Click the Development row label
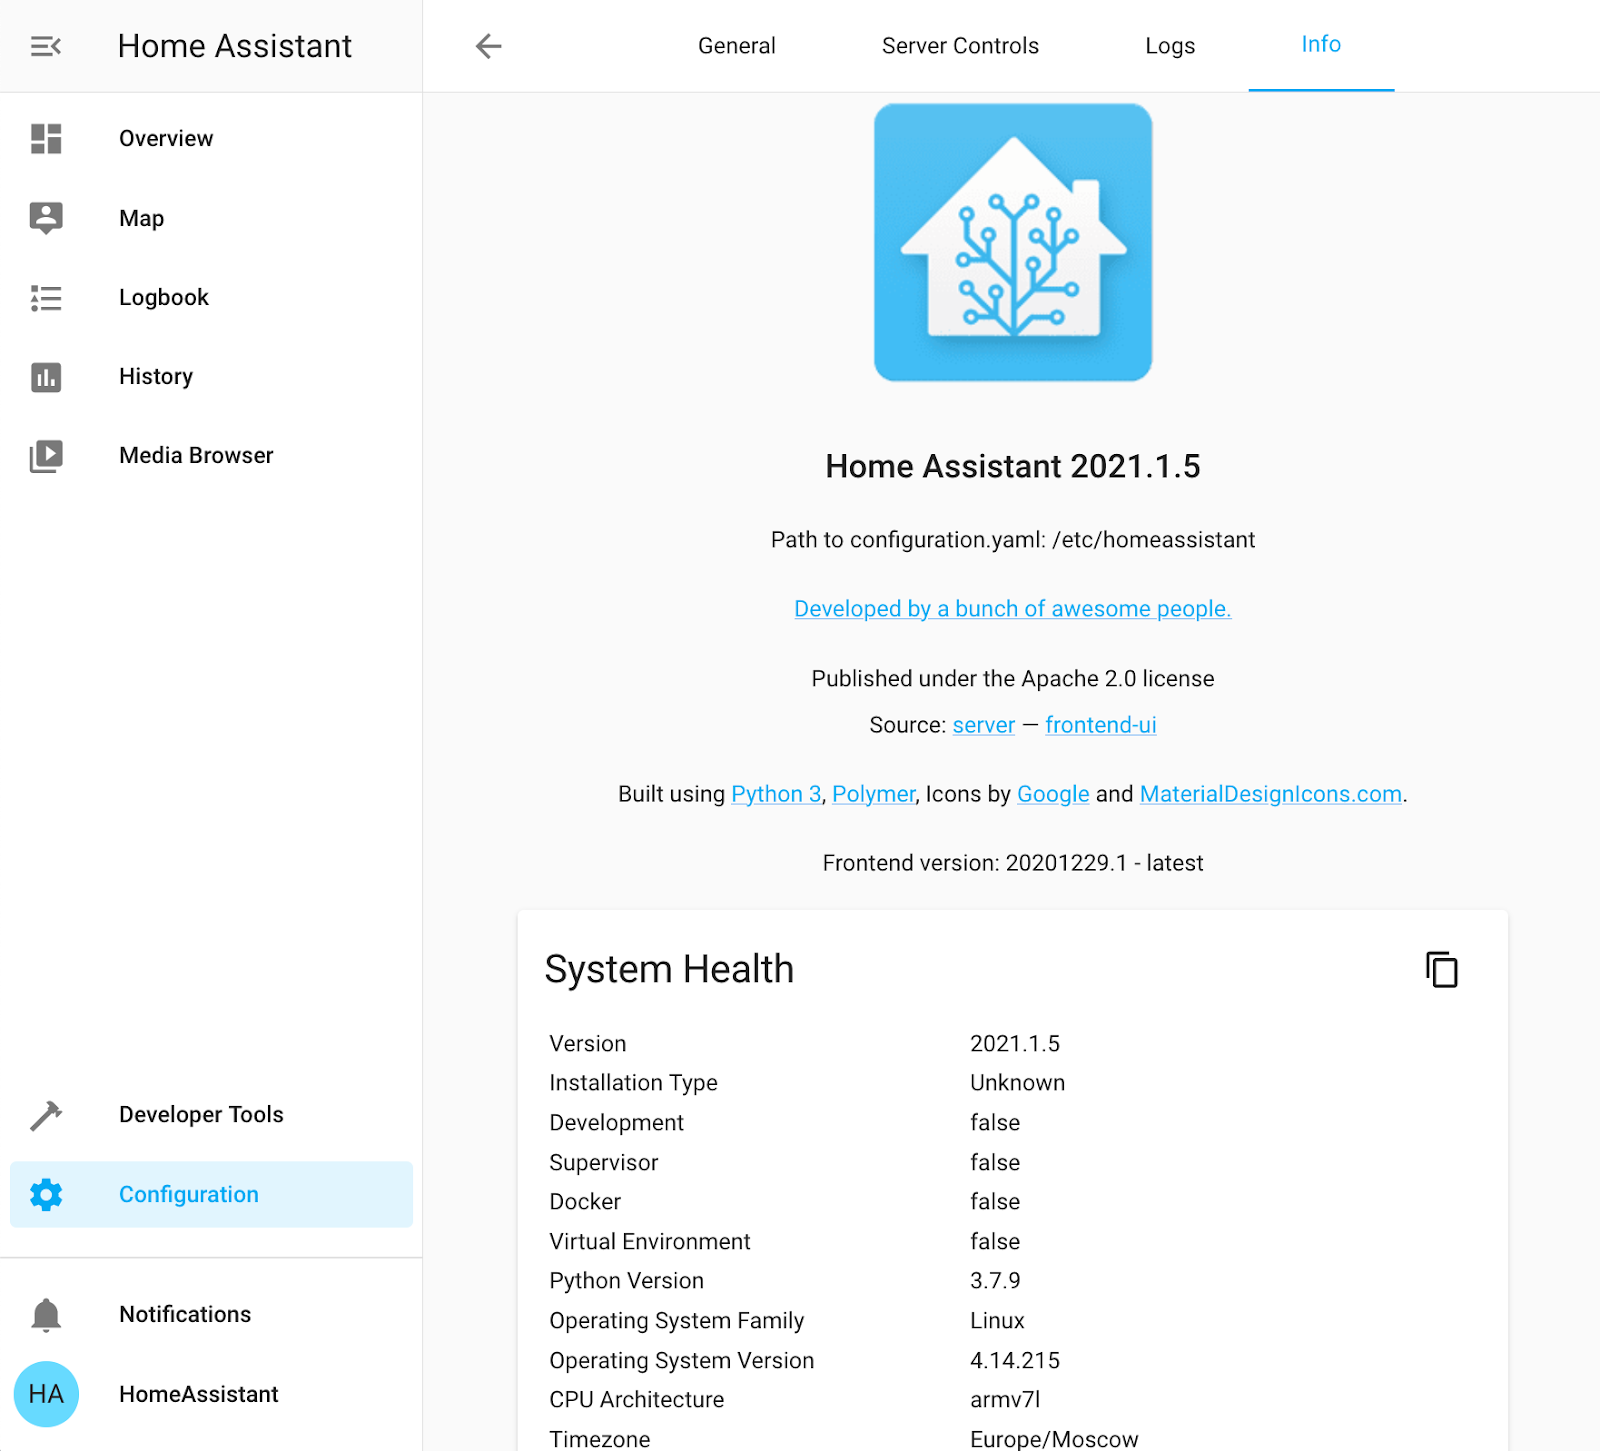 tap(616, 1123)
